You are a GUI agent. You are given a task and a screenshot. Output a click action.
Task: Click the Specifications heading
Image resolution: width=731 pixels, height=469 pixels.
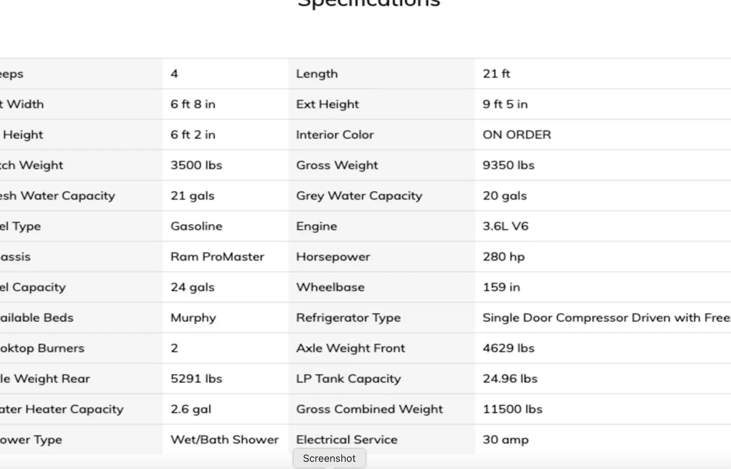pyautogui.click(x=369, y=4)
